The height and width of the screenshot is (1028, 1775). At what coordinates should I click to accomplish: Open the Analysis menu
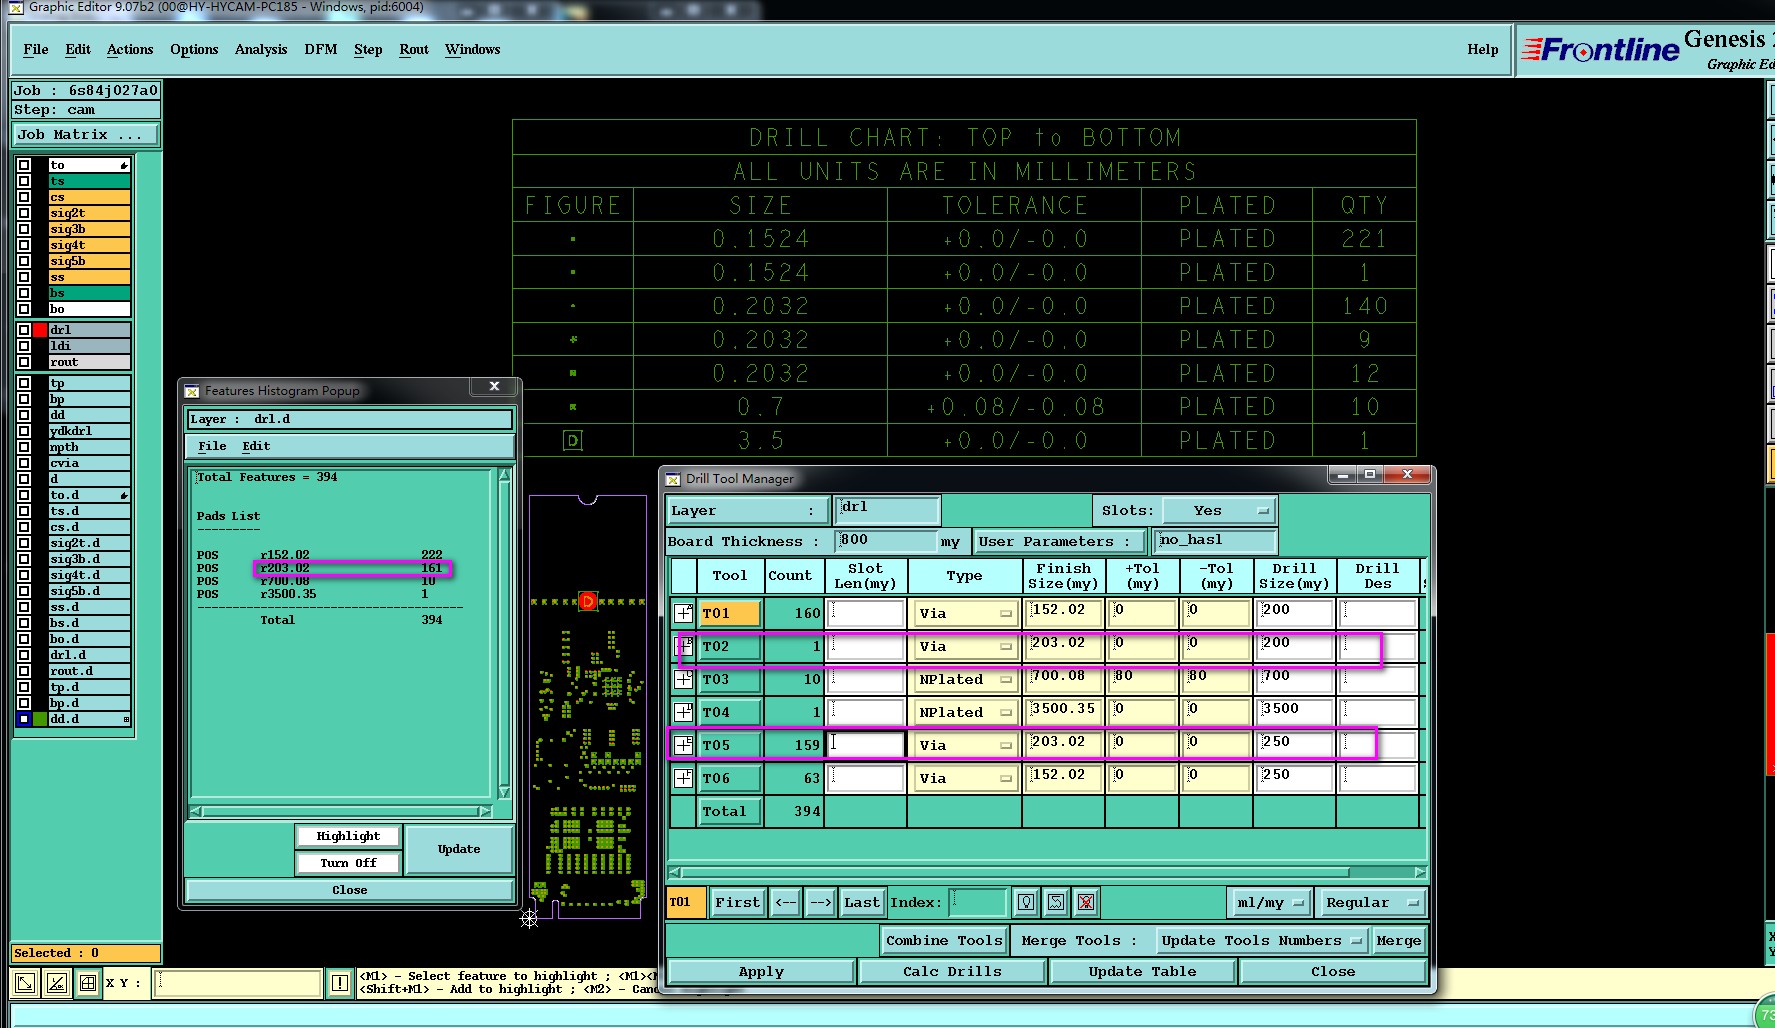click(260, 49)
